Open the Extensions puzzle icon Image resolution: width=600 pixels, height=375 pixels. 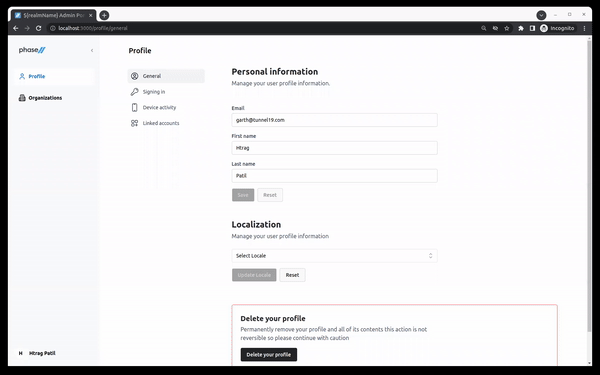coord(521,28)
